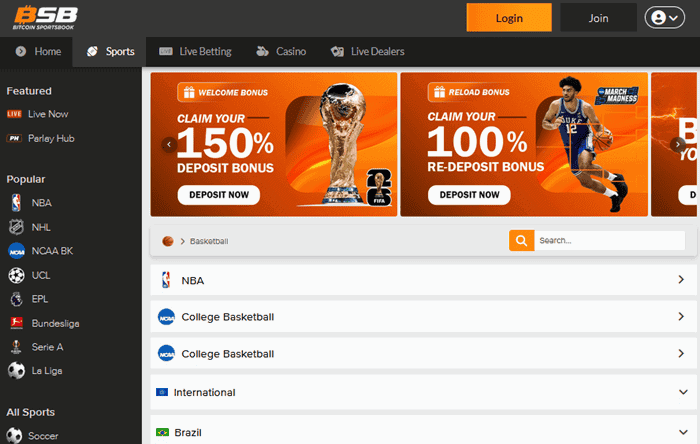The image size is (700, 444).
Task: Click the Sports football icon in navbar
Action: point(92,51)
